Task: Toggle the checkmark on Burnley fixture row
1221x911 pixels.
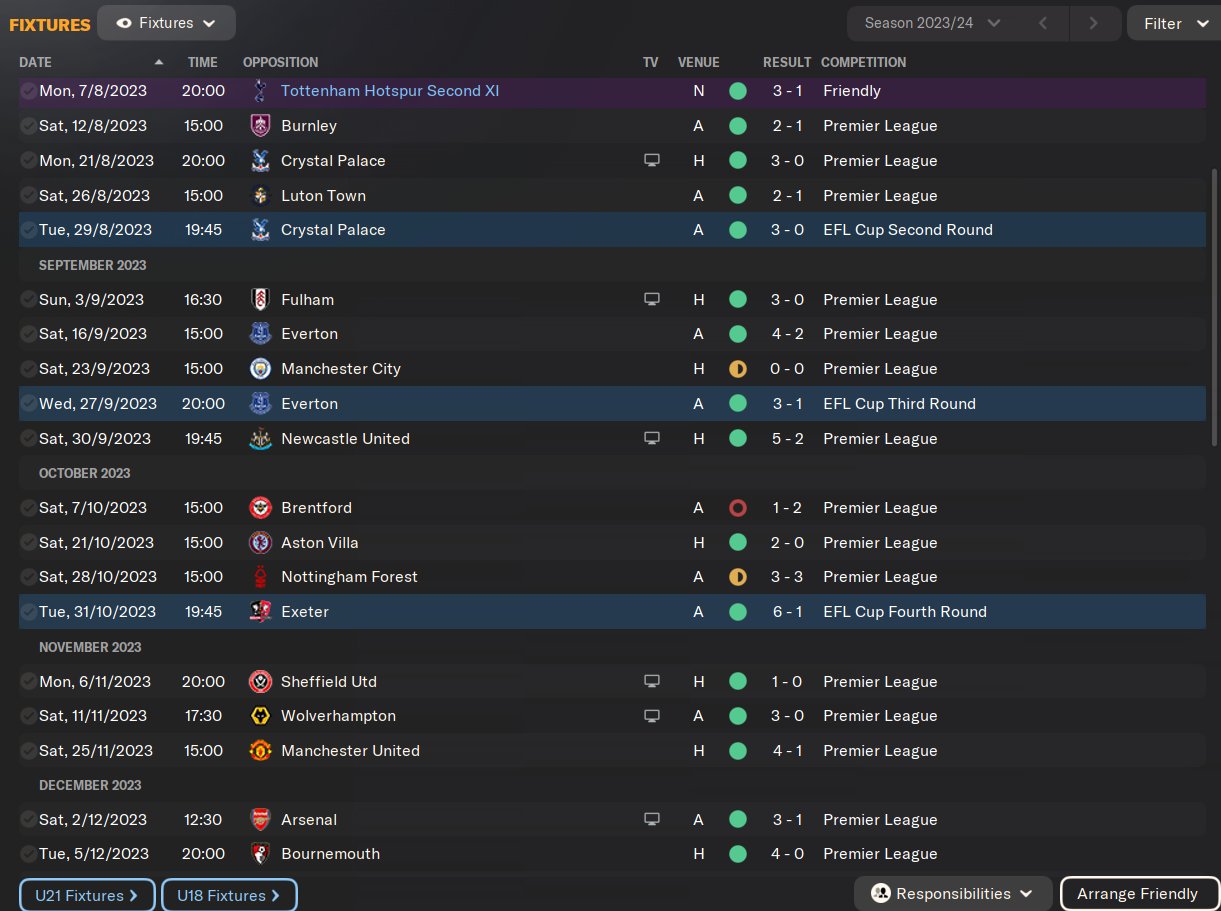Action: coord(28,126)
